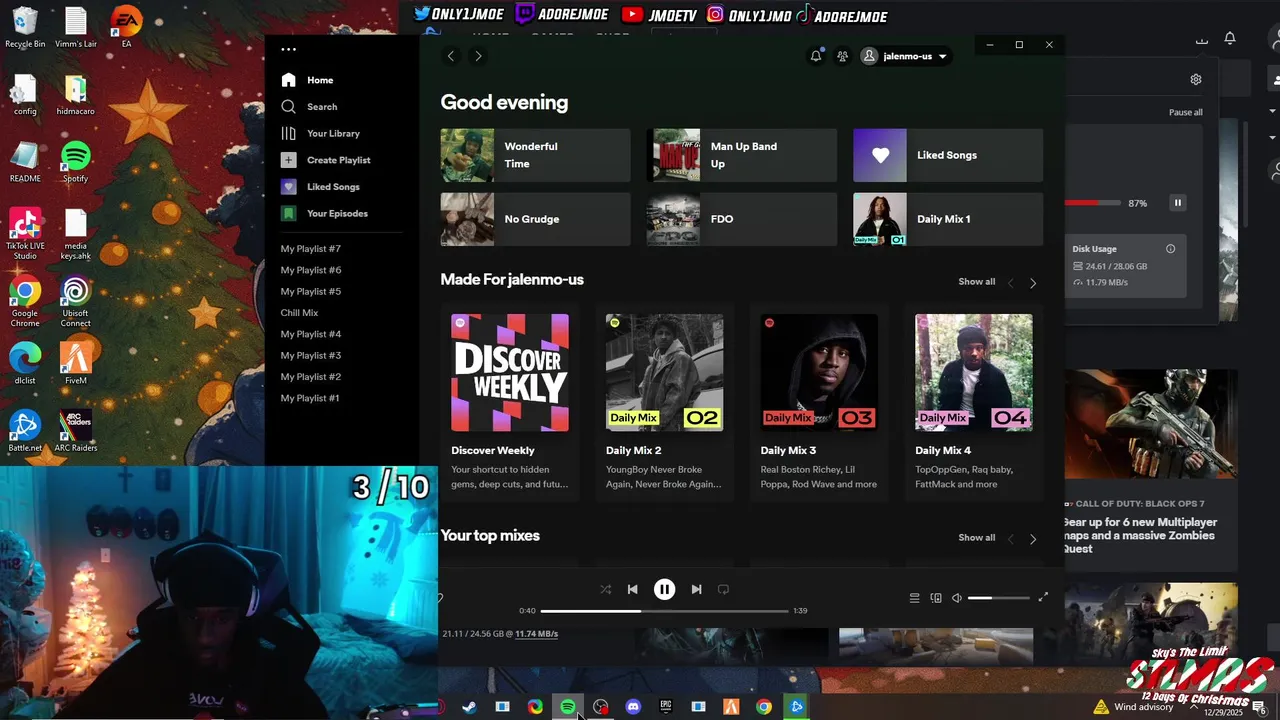The image size is (1280, 720).
Task: Open Battle.net notifications bell
Action: coord(1230,38)
